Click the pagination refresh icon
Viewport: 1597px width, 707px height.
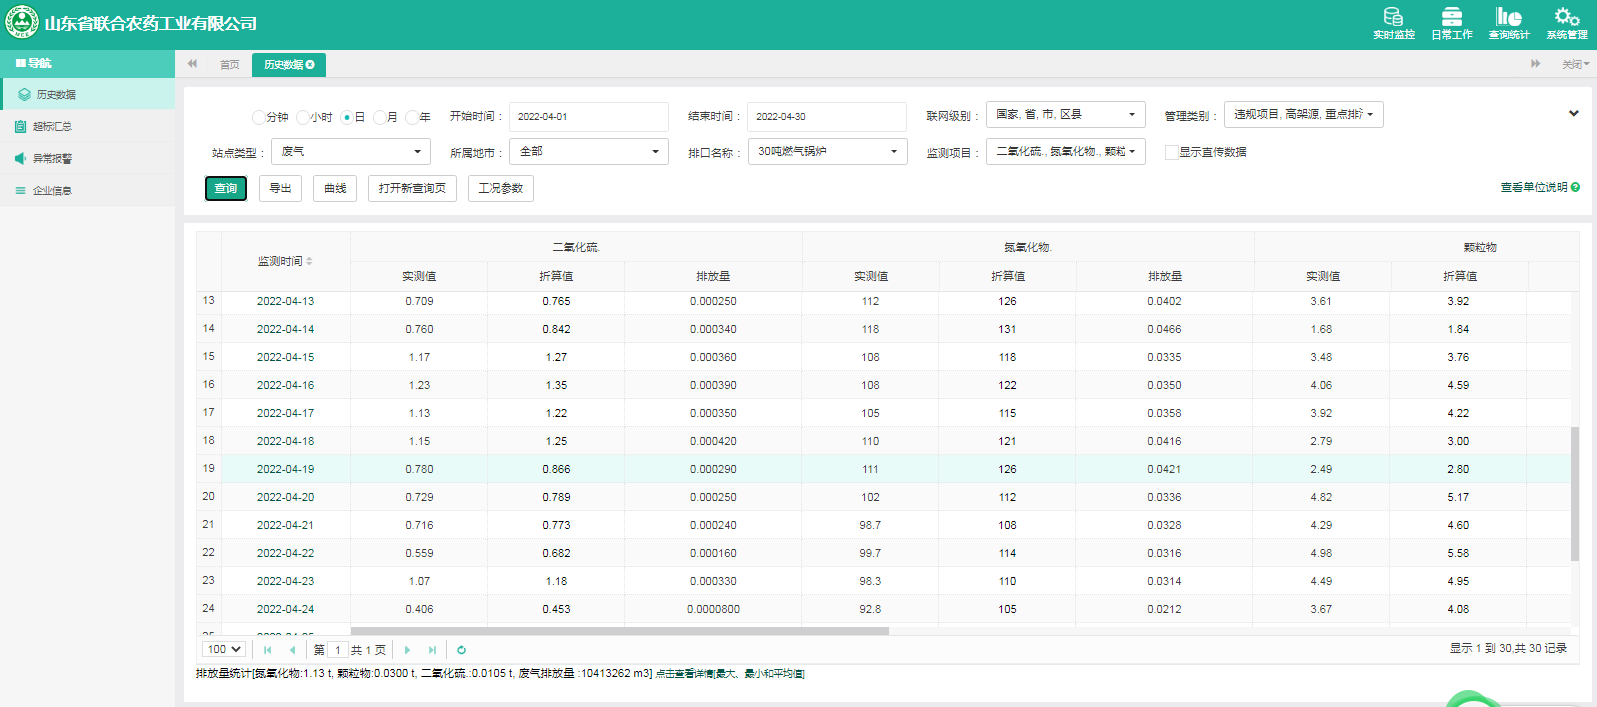pos(461,650)
